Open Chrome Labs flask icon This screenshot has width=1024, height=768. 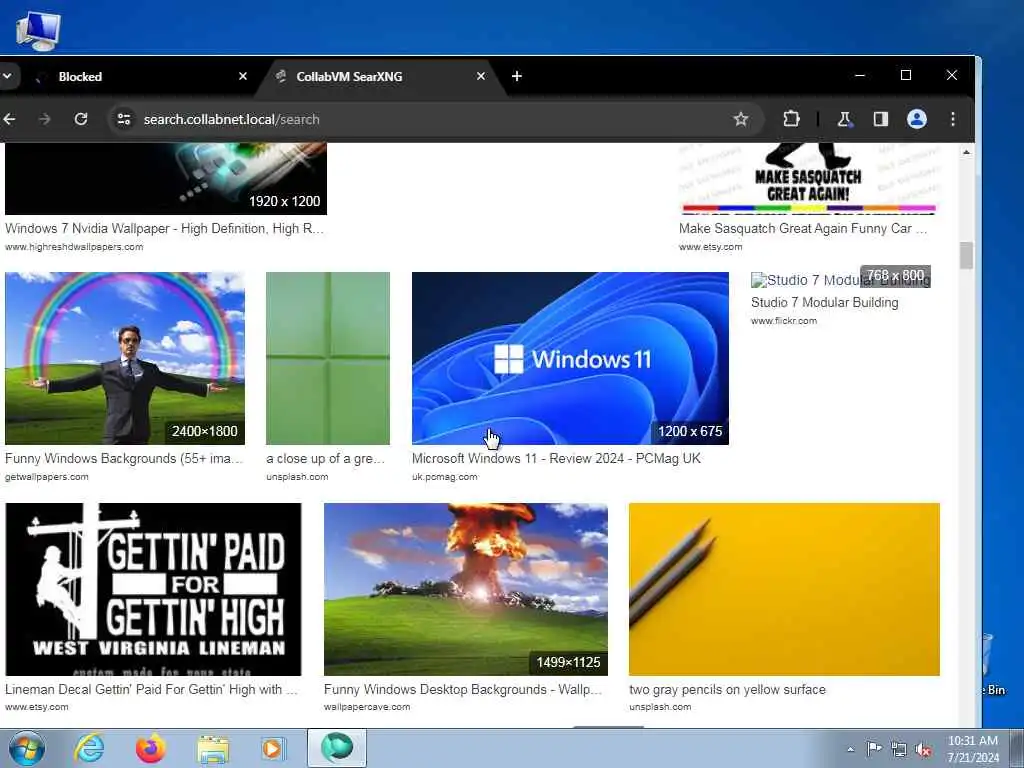tap(844, 119)
